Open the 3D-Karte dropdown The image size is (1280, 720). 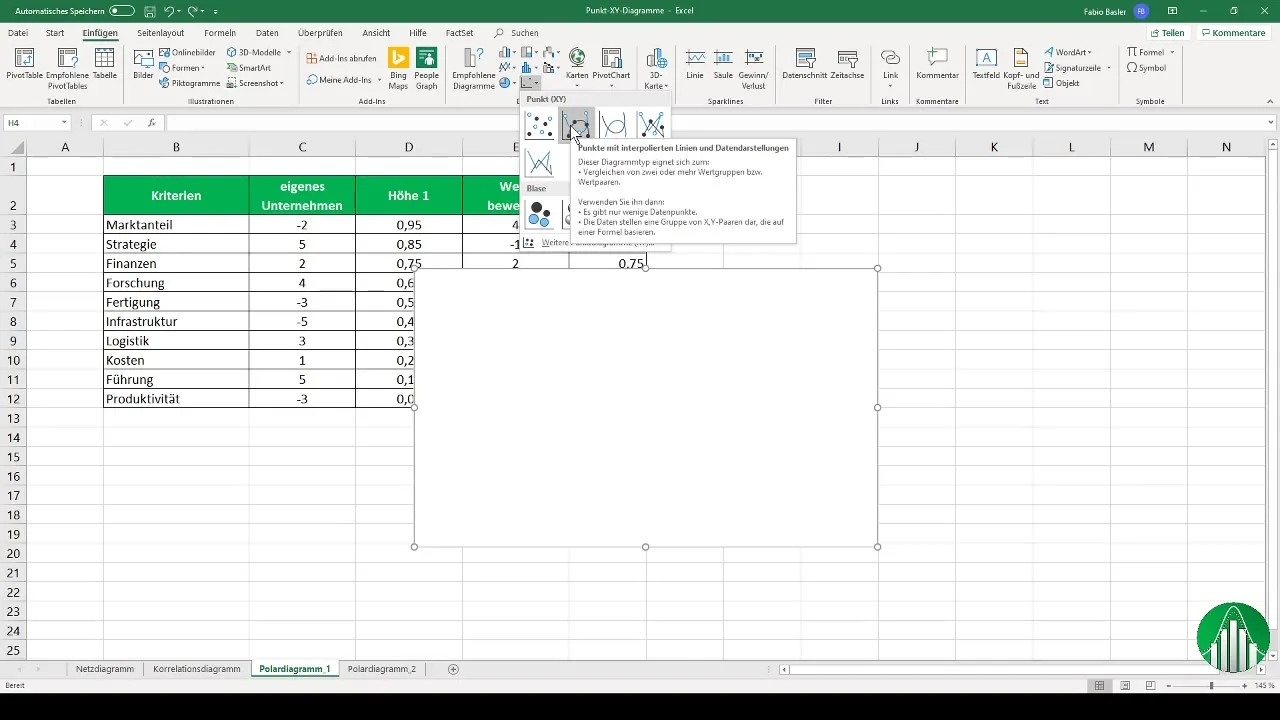(656, 68)
